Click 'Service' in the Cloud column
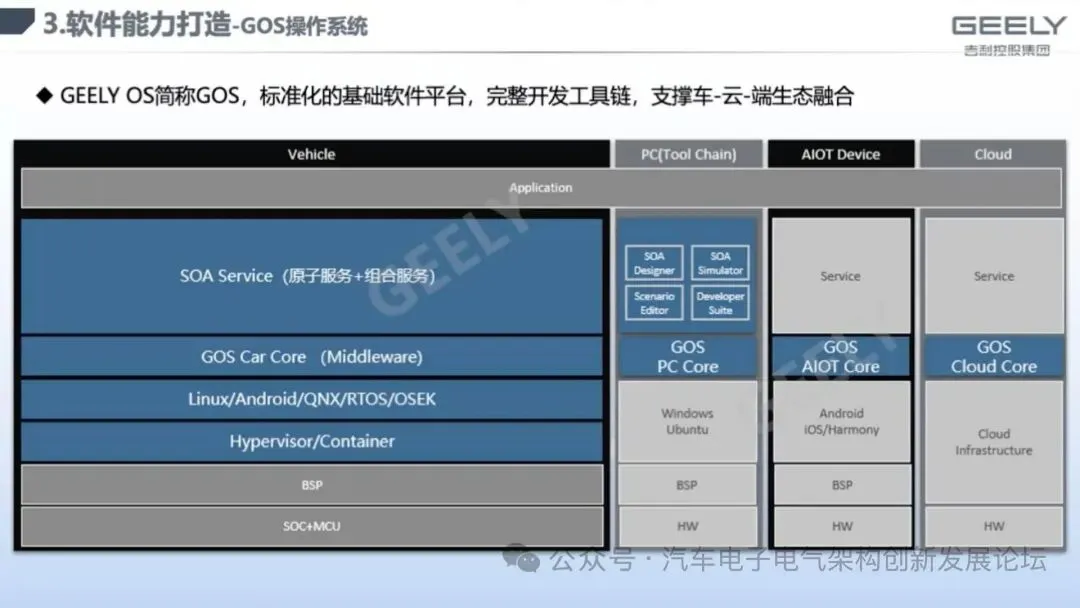This screenshot has width=1080, height=608. click(994, 276)
